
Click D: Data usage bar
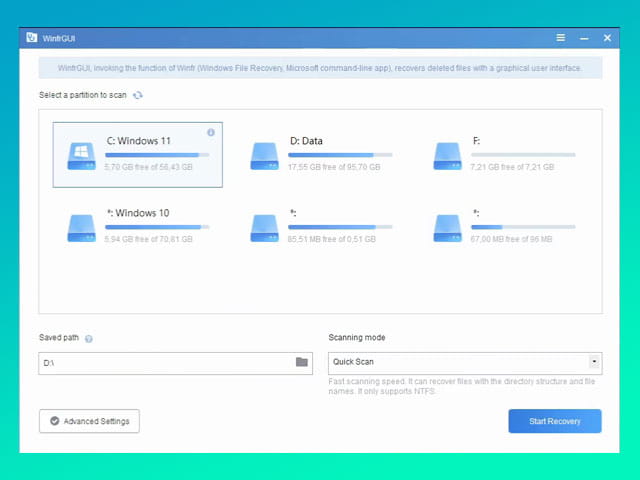point(340,155)
